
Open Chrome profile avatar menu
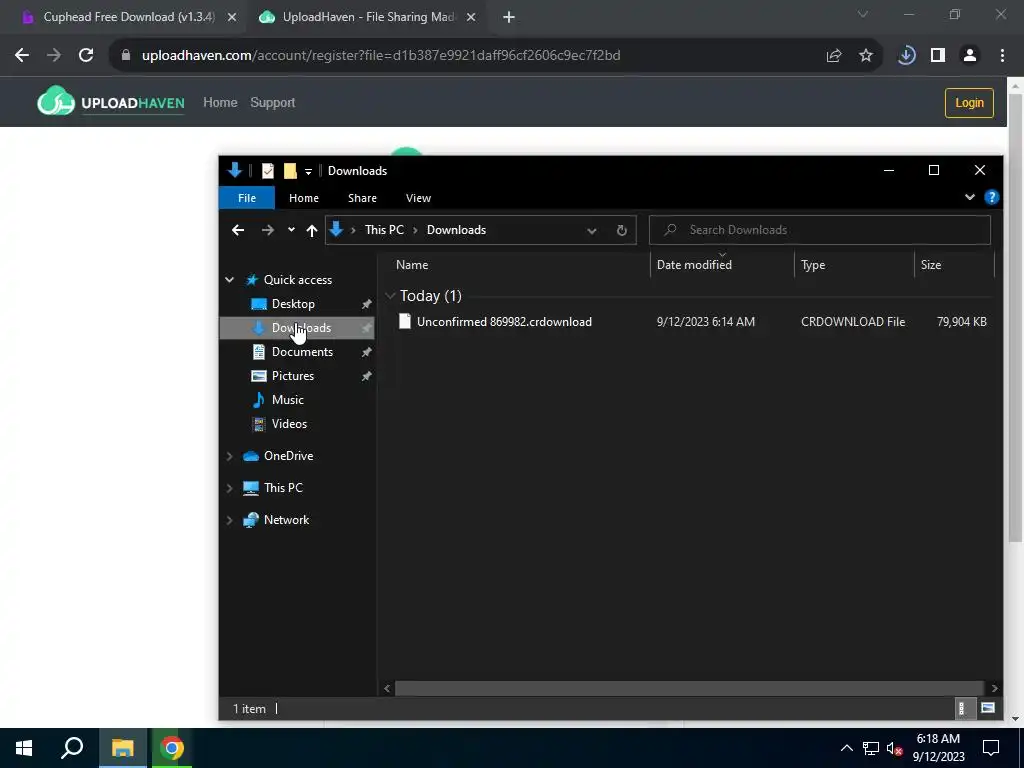(x=970, y=56)
